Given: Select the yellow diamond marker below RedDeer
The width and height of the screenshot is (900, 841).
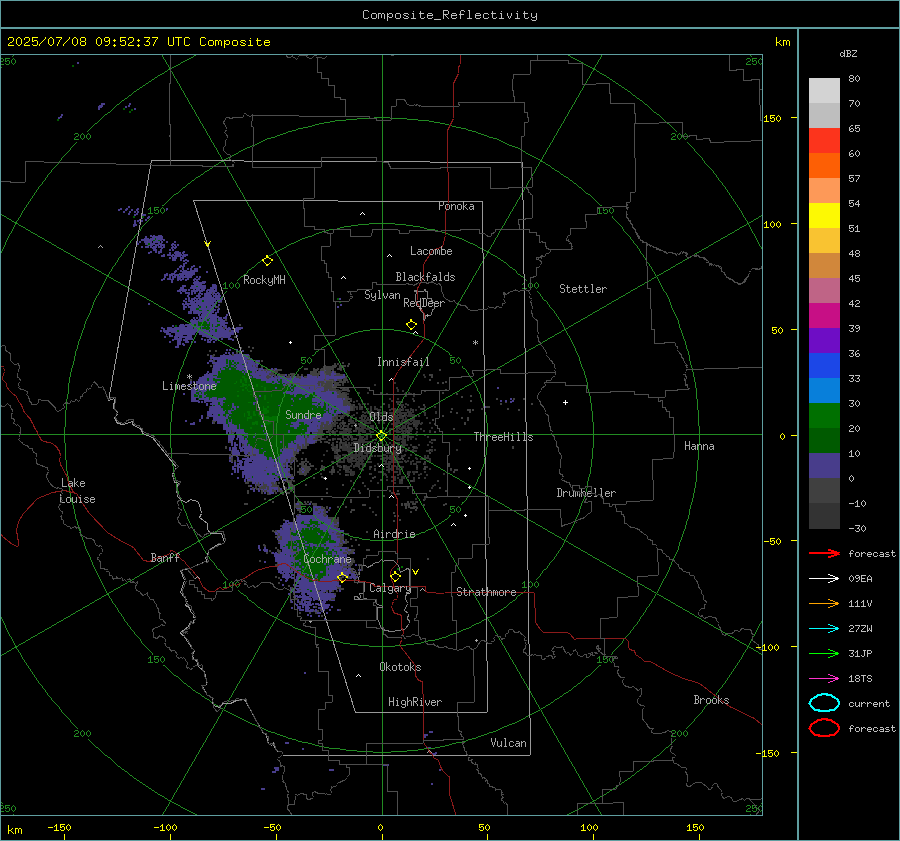Looking at the screenshot, I should point(411,325).
